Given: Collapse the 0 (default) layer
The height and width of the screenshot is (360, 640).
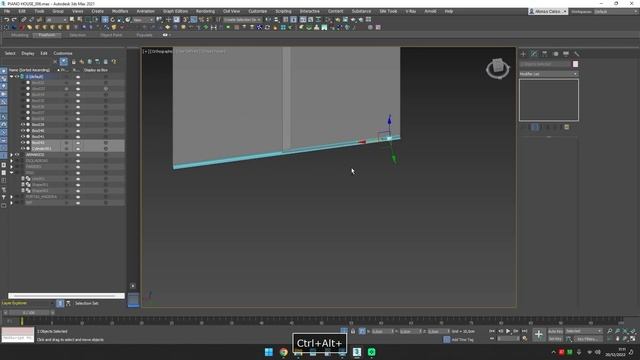Looking at the screenshot, I should (11, 76).
